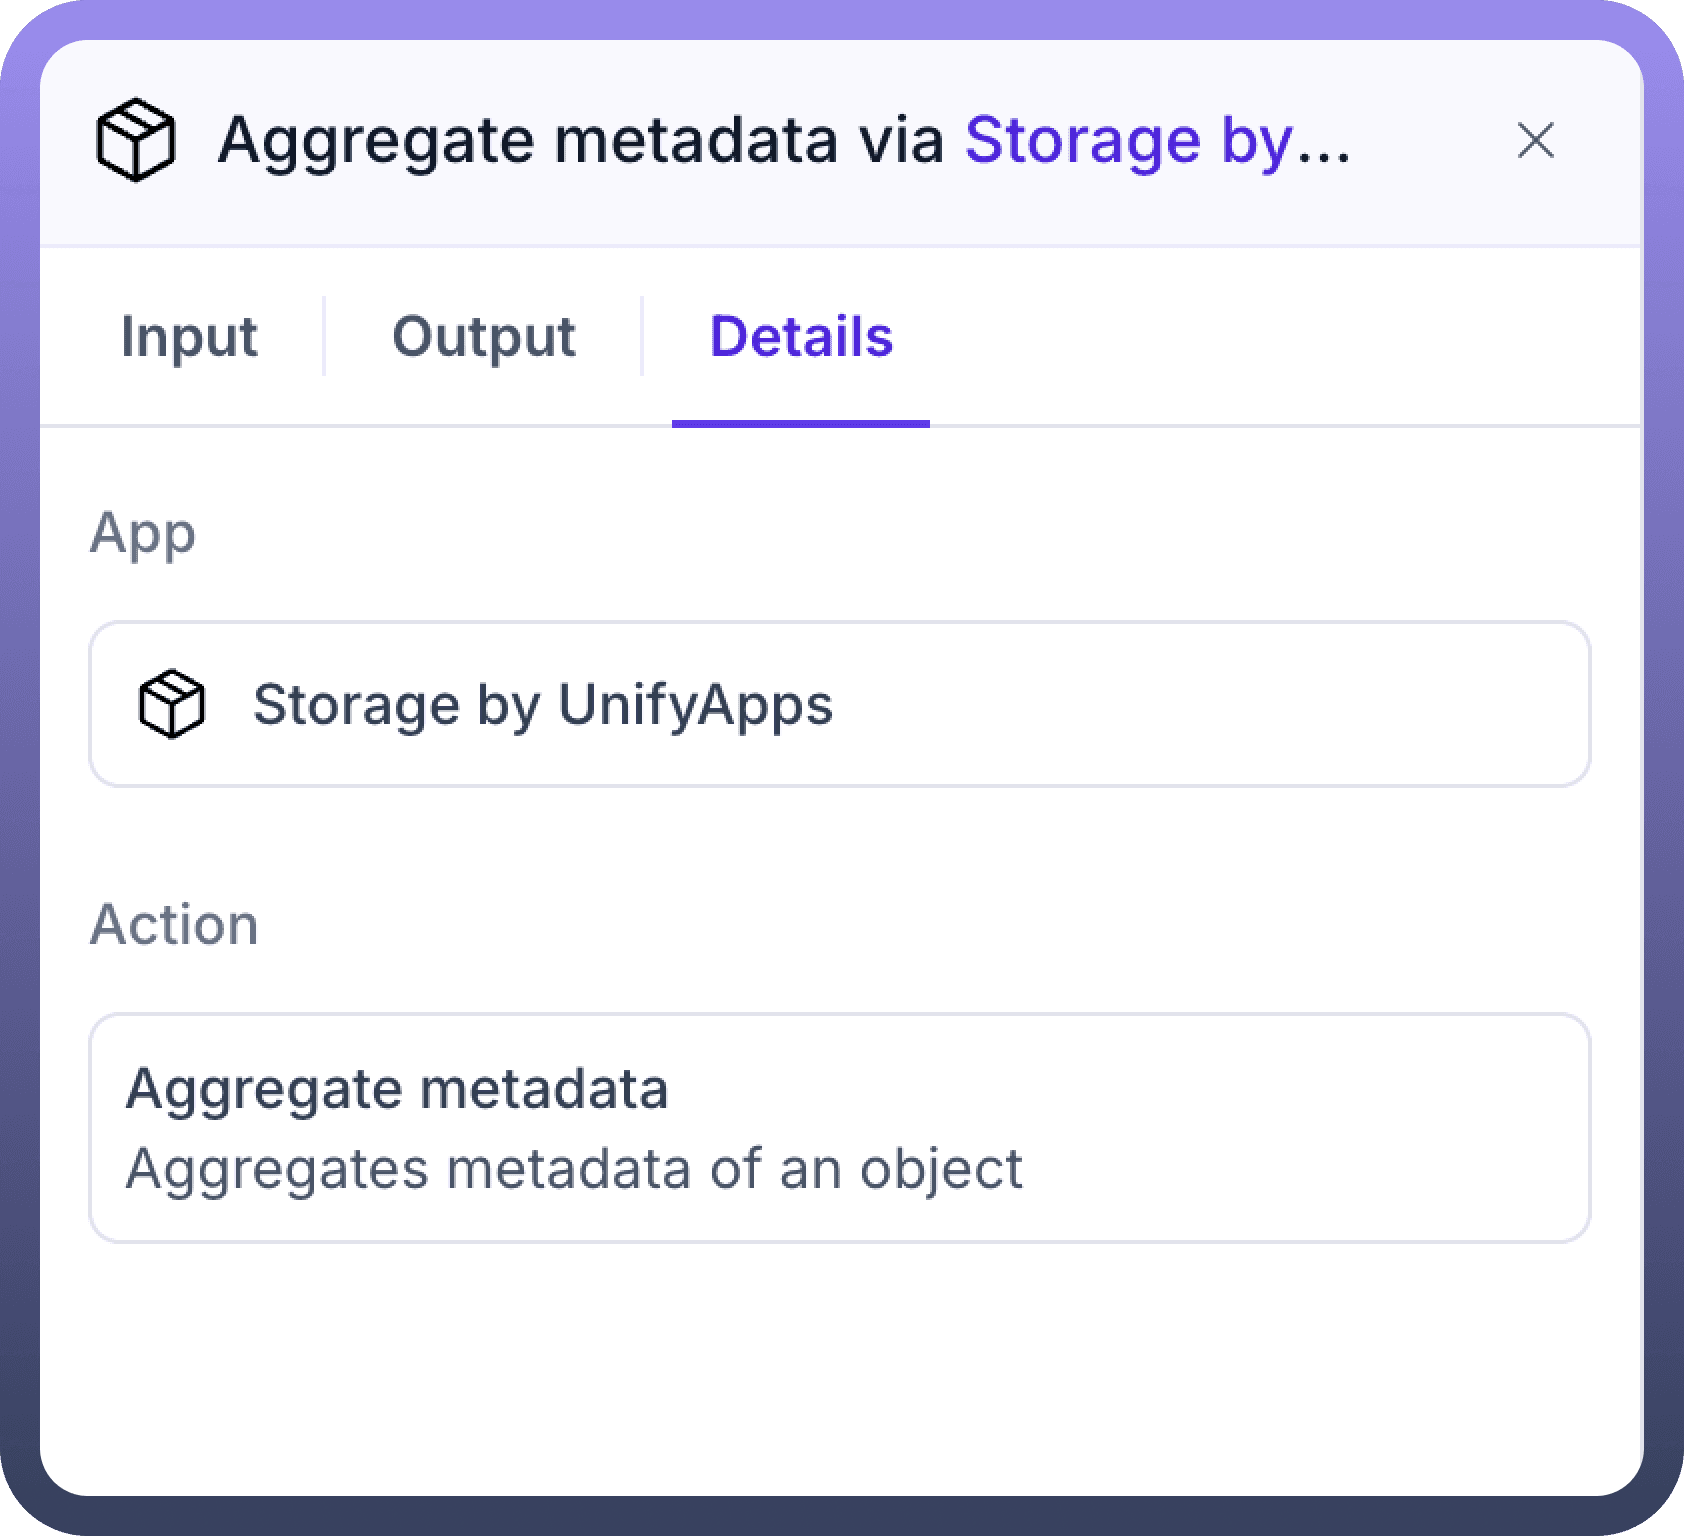
Task: Click the 'App' section label
Action: [x=143, y=532]
